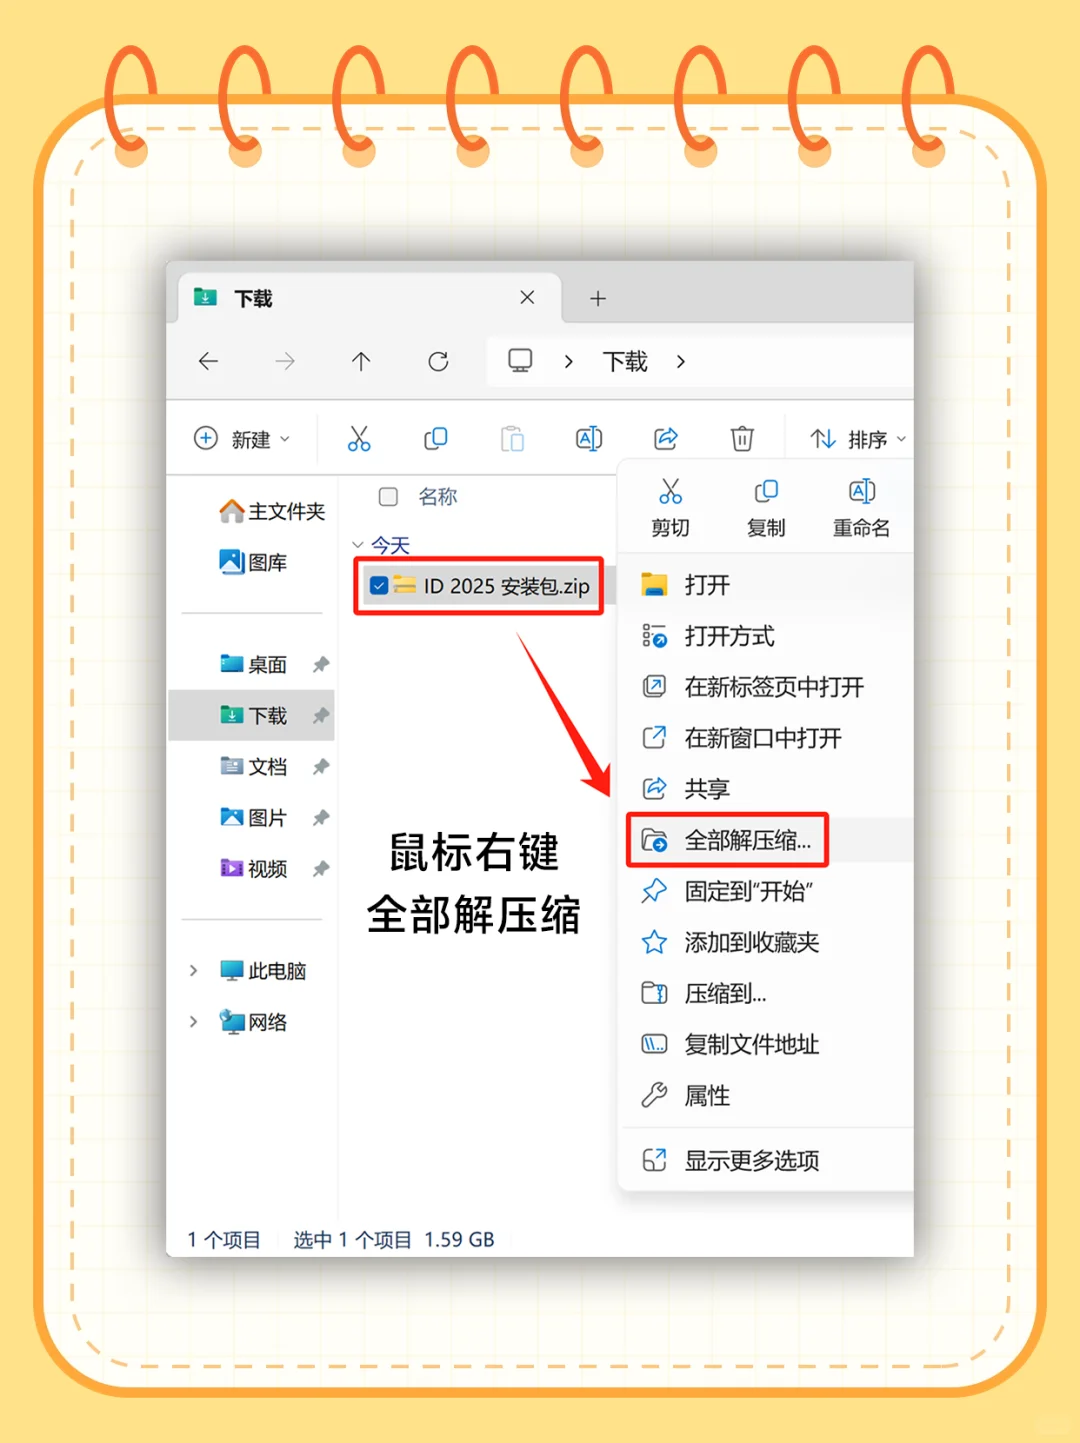Click the new tab plus button

597,298
